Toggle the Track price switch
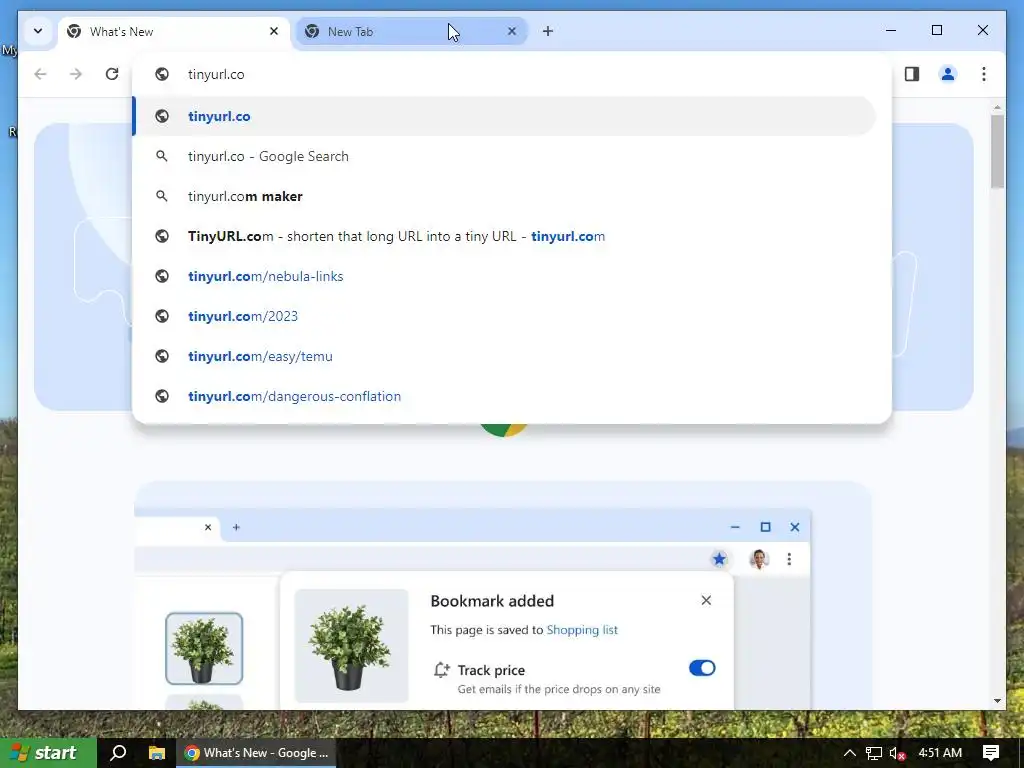This screenshot has height=768, width=1024. coord(702,668)
